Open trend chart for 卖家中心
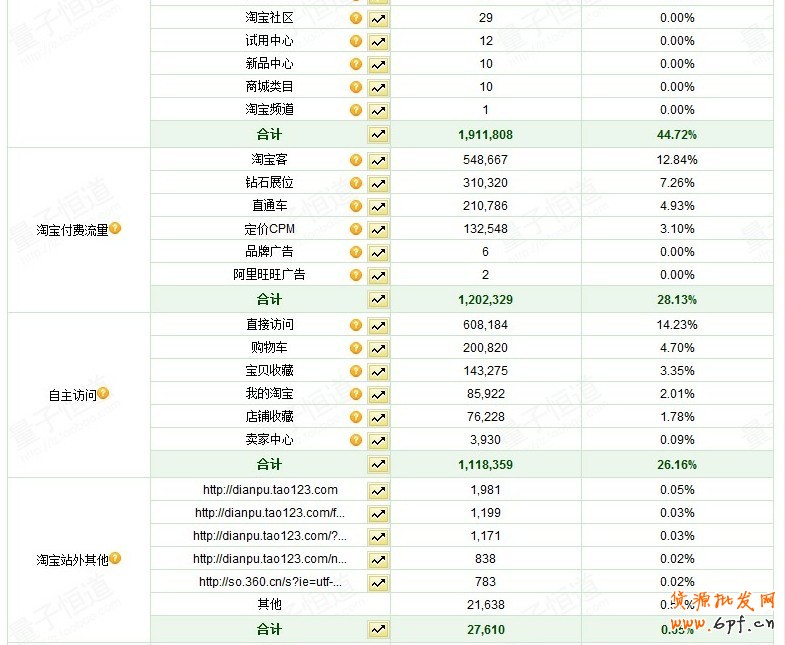Viewport: 785px width, 645px height. 378,441
